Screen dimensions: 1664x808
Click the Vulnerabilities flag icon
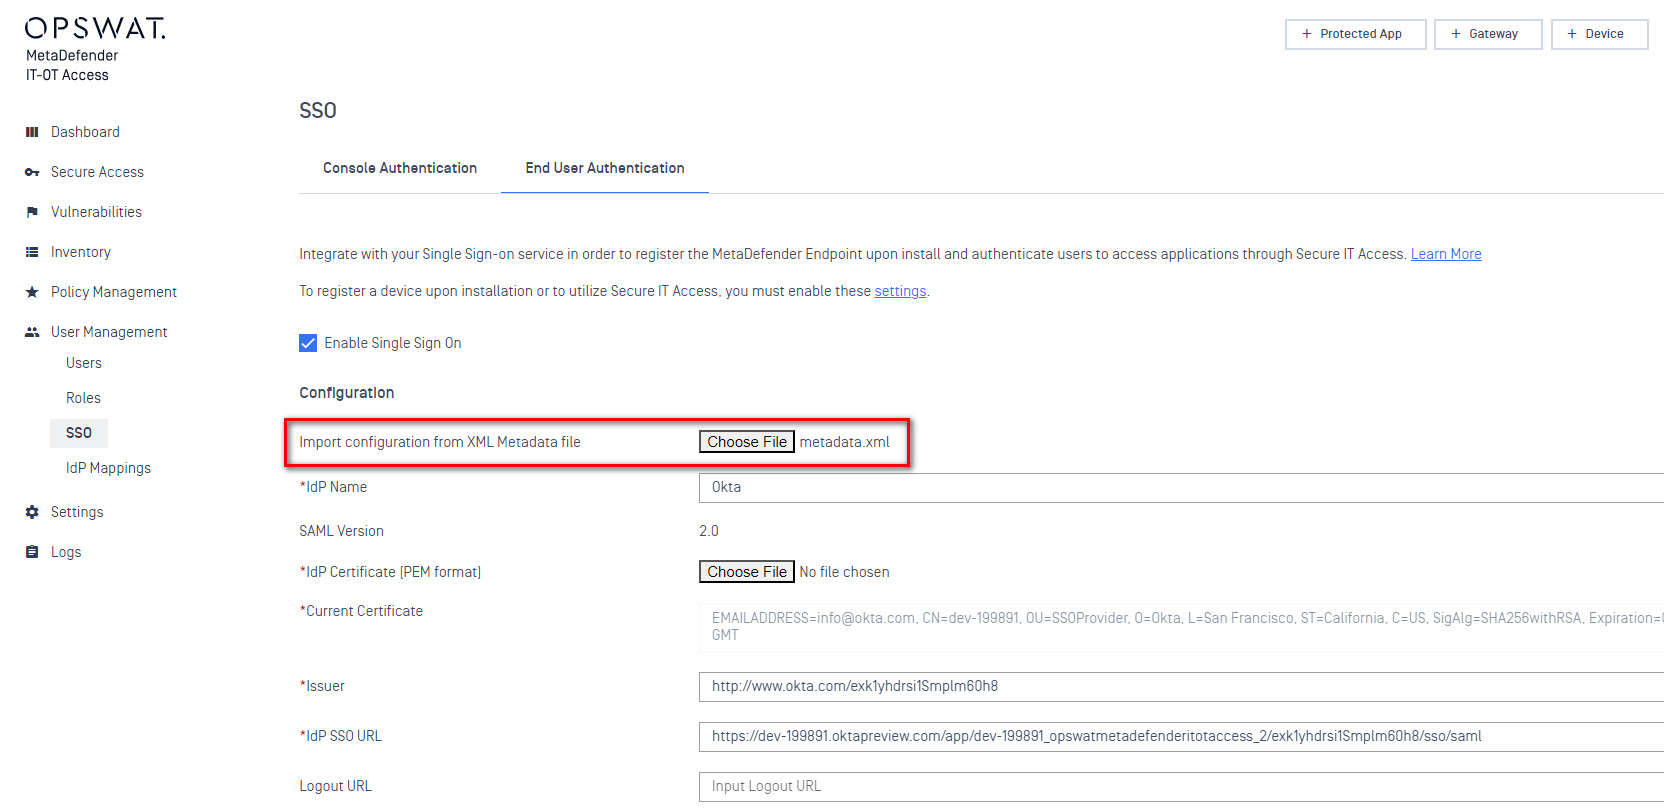click(32, 212)
